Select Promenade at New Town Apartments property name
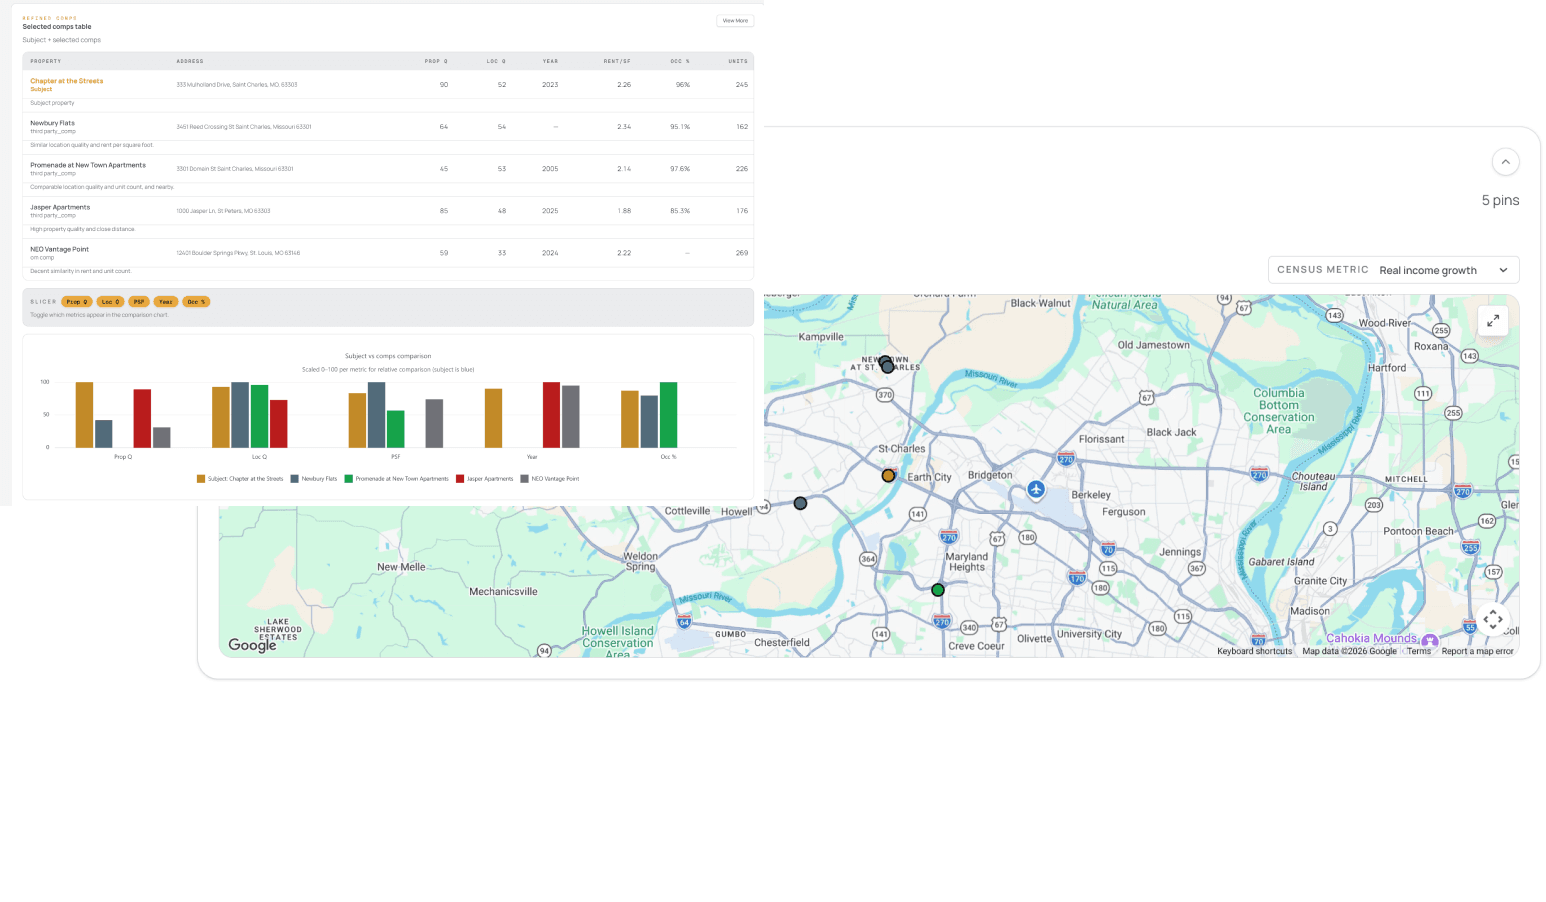This screenshot has width=1546, height=902. pos(88,165)
